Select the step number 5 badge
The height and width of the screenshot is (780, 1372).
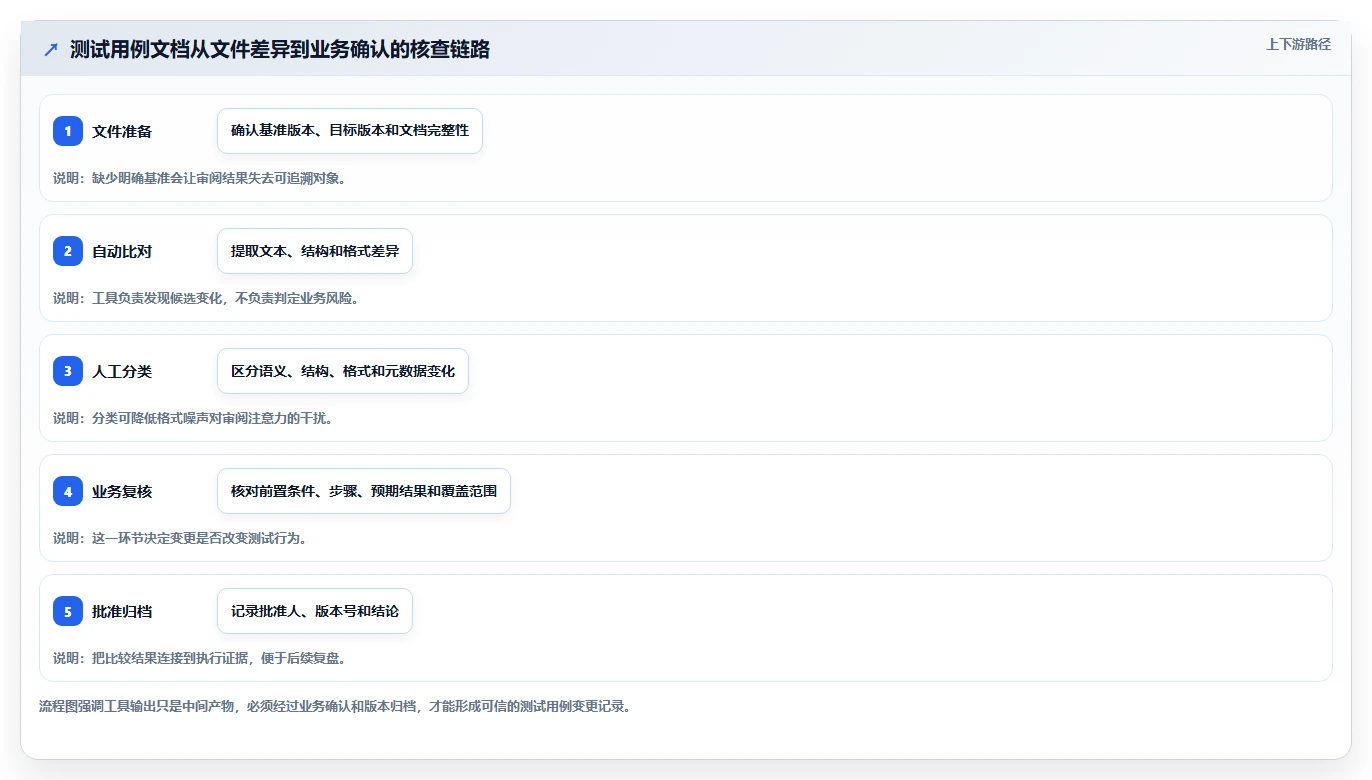(x=68, y=611)
